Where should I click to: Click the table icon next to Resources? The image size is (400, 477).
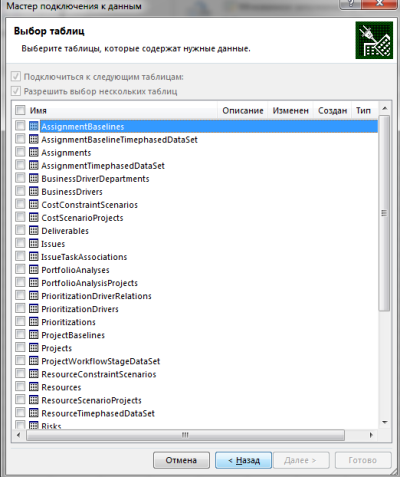pos(34,387)
